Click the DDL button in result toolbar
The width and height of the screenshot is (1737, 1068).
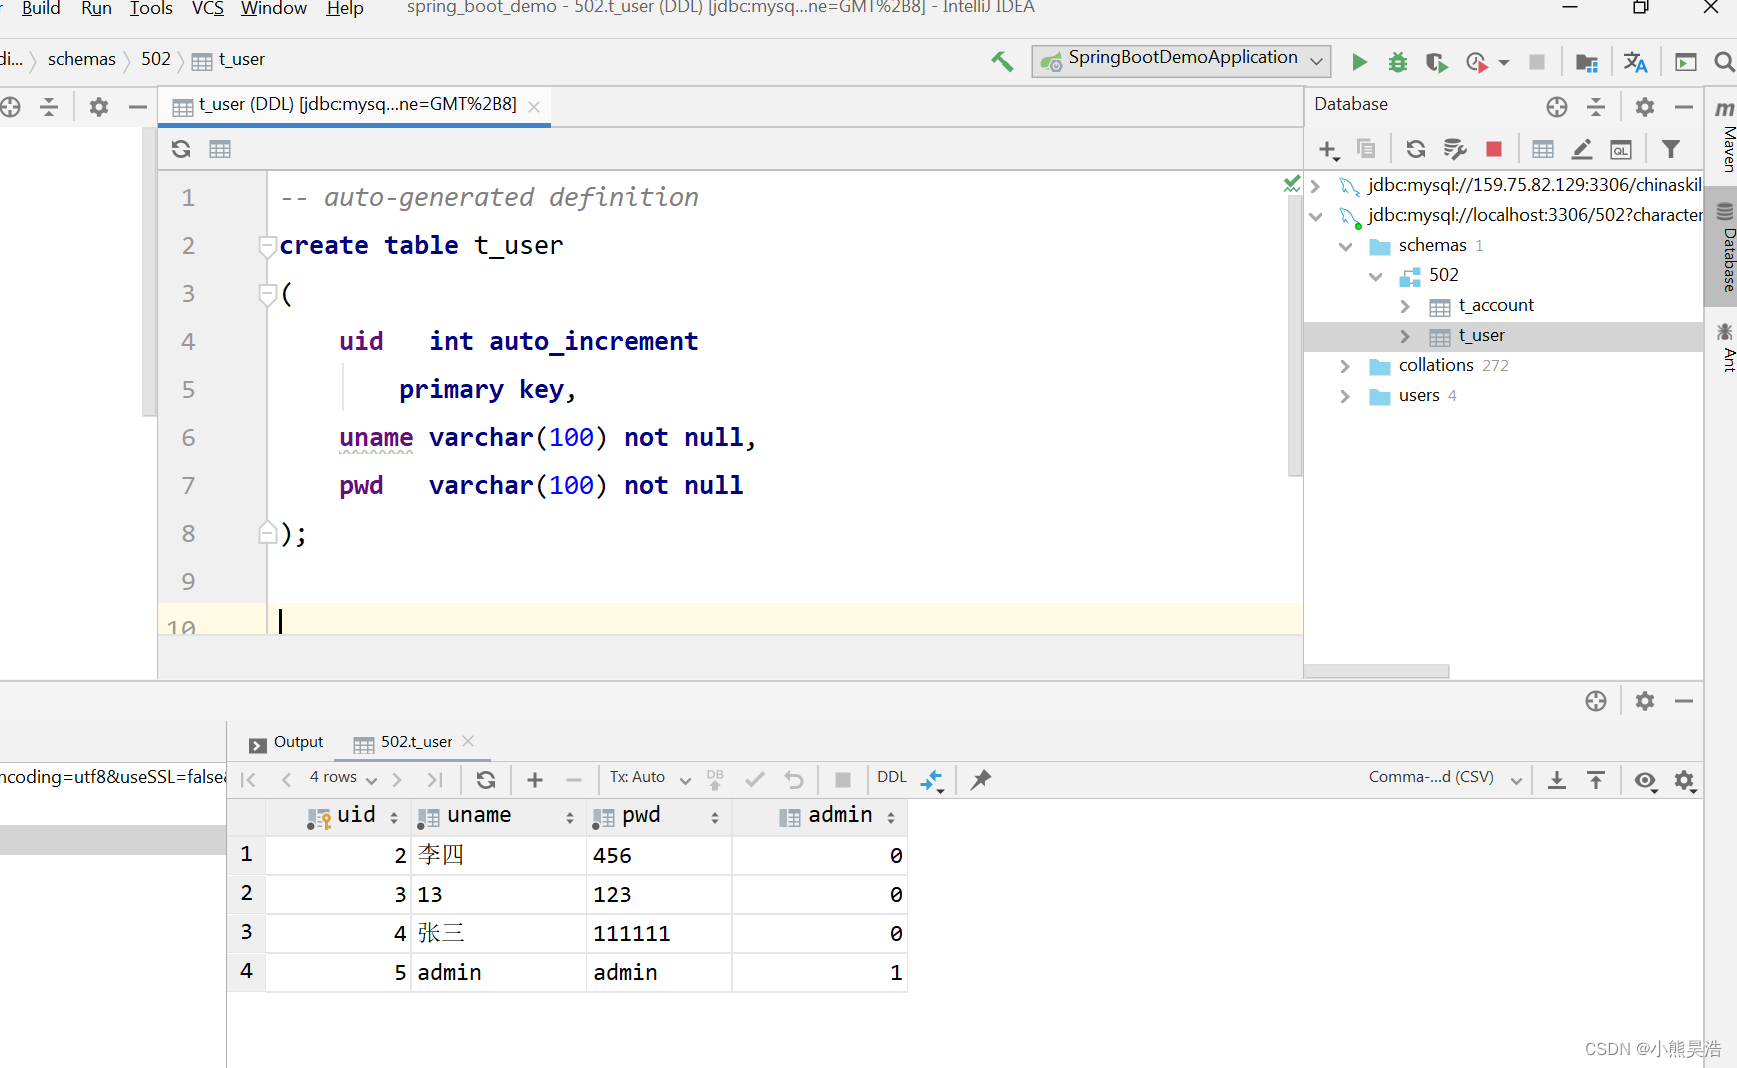pyautogui.click(x=892, y=777)
